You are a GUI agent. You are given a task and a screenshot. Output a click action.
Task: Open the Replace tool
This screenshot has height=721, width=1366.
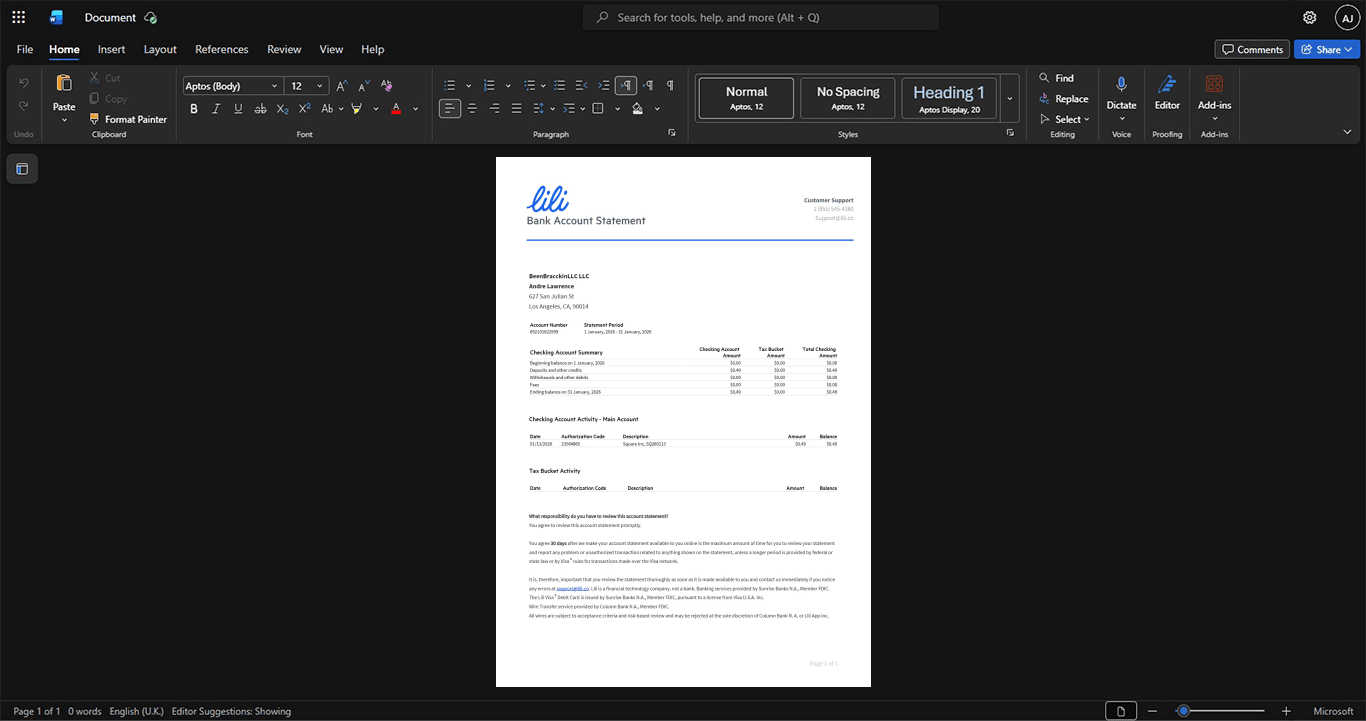(1064, 99)
